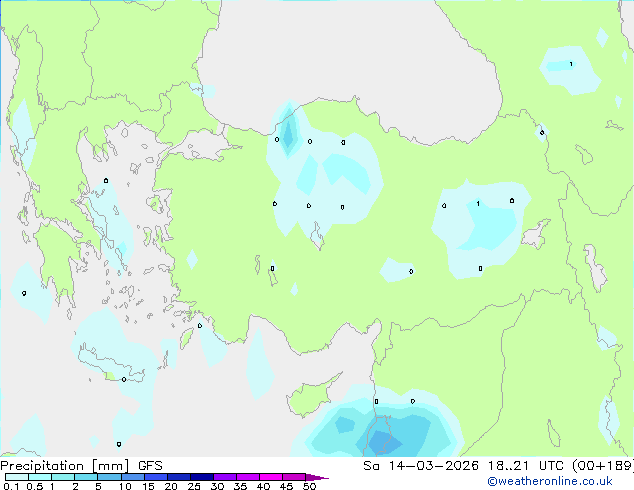This screenshot has width=634, height=490.
Task: Click the over-50 arrow tip of legend
Action: pyautogui.click(x=317, y=477)
